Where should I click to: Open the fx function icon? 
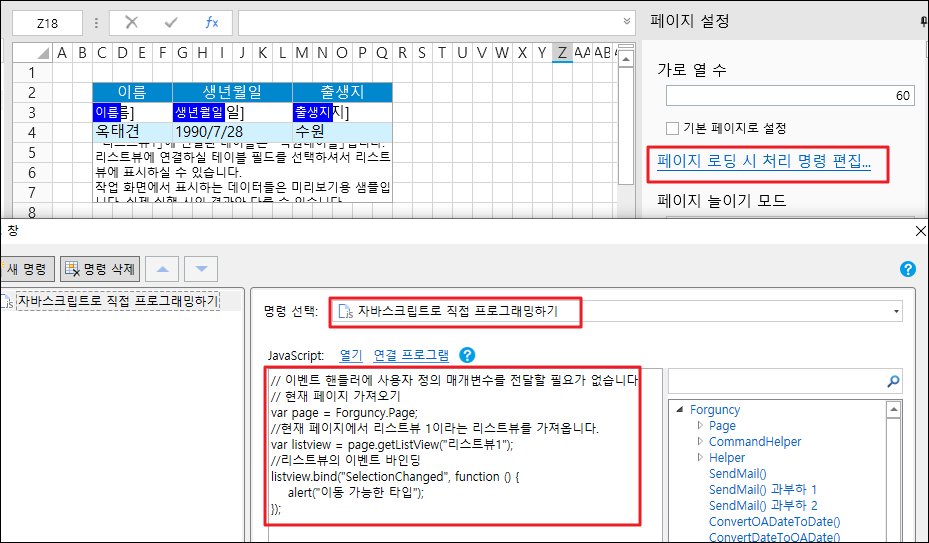coord(212,23)
